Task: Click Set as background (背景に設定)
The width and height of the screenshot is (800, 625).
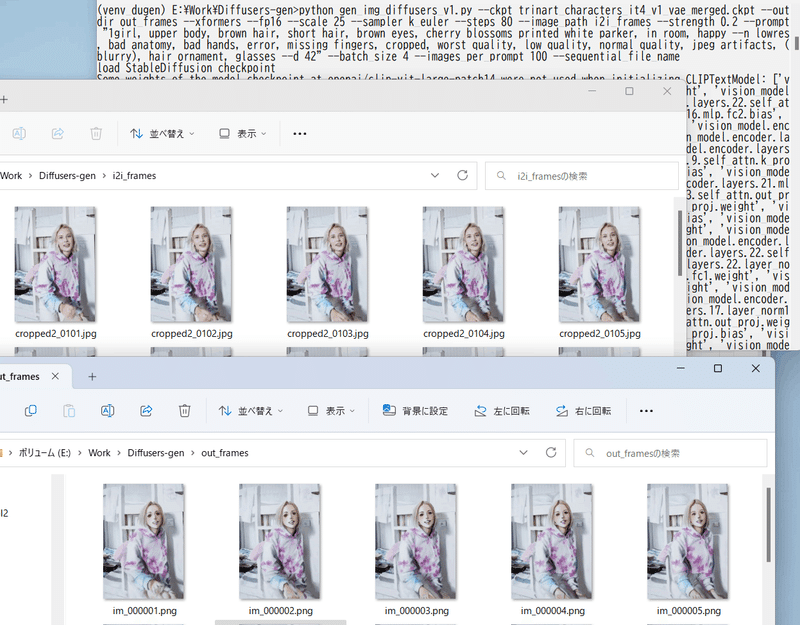Action: tap(415, 411)
